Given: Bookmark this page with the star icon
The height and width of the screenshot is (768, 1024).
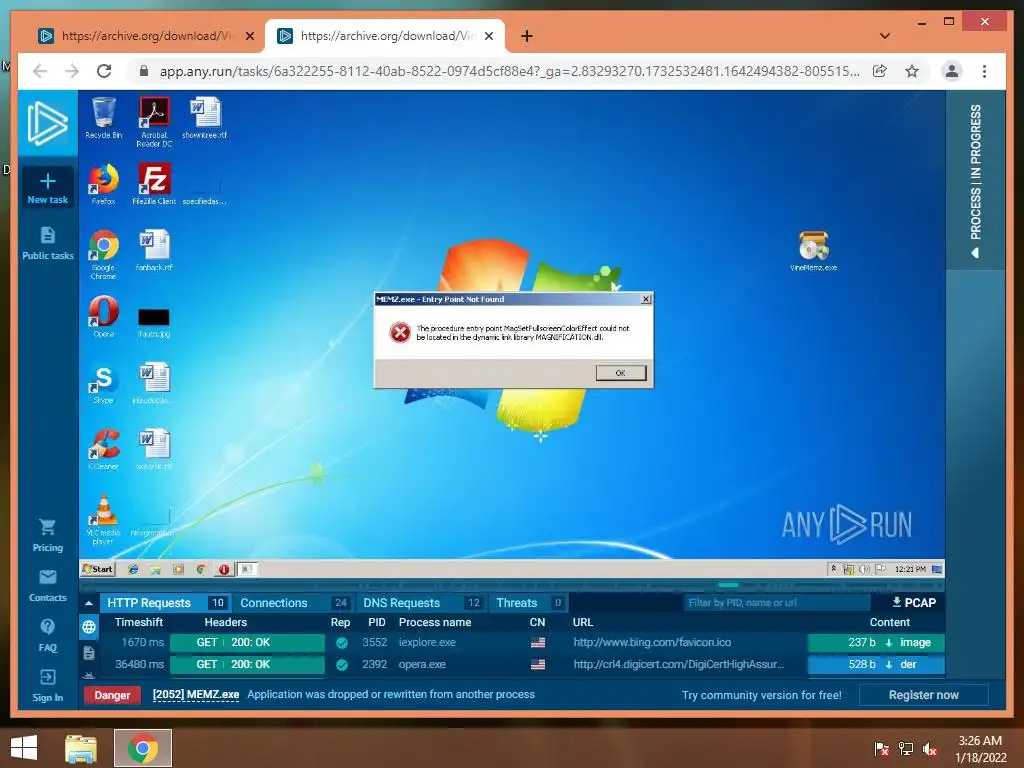Looking at the screenshot, I should 912,71.
